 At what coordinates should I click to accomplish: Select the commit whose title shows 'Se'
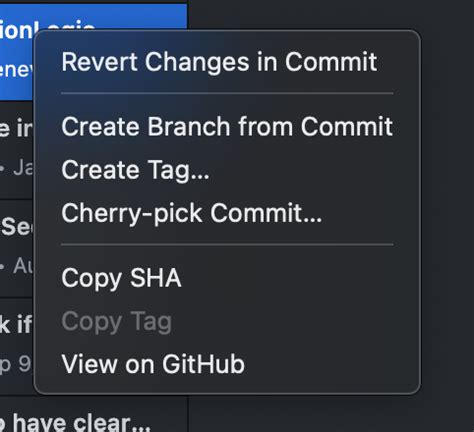pos(17,227)
